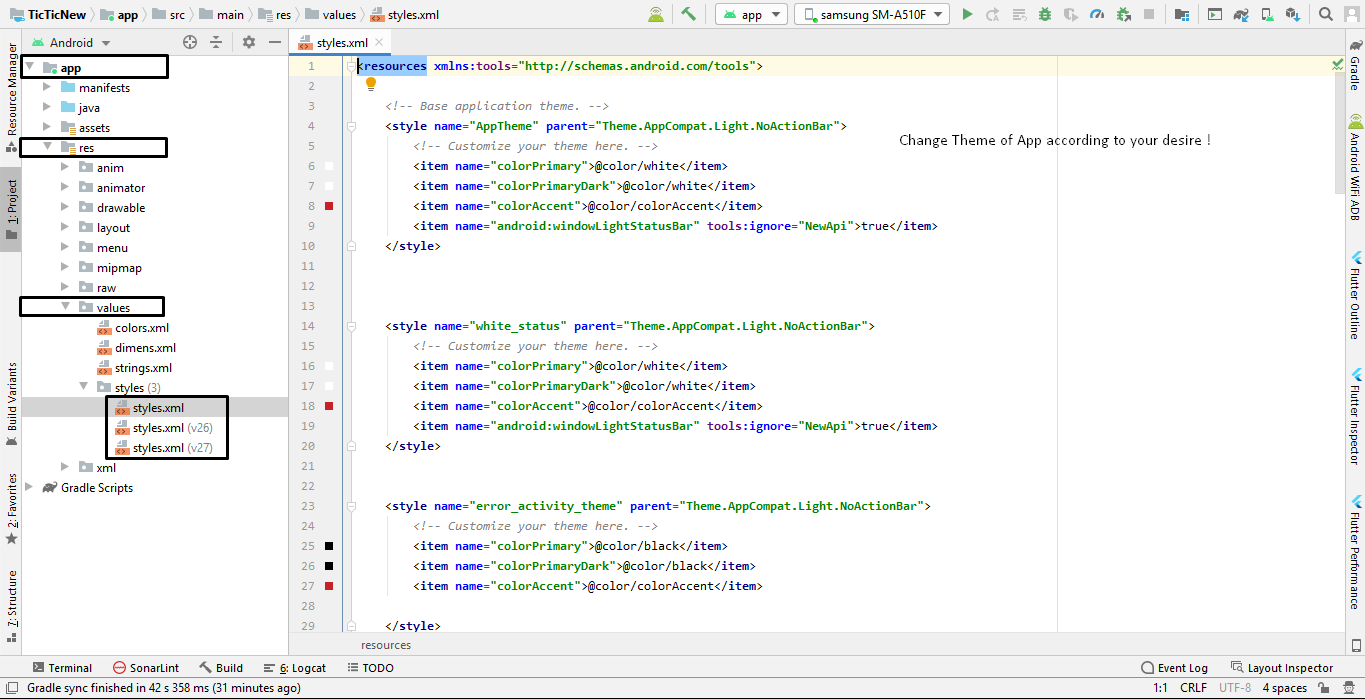Open the Terminal tool window tab

[62, 668]
